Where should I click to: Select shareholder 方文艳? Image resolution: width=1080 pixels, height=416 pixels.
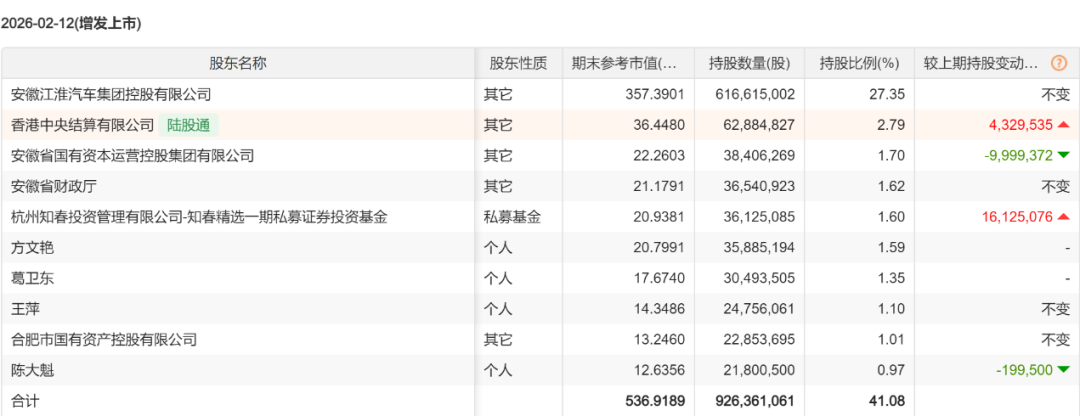point(32,247)
